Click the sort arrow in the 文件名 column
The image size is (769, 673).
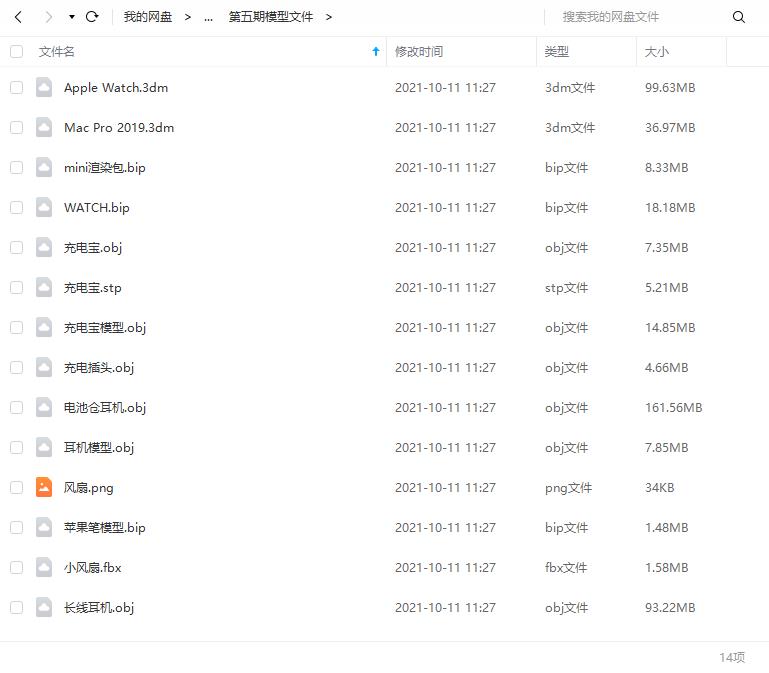(x=376, y=51)
